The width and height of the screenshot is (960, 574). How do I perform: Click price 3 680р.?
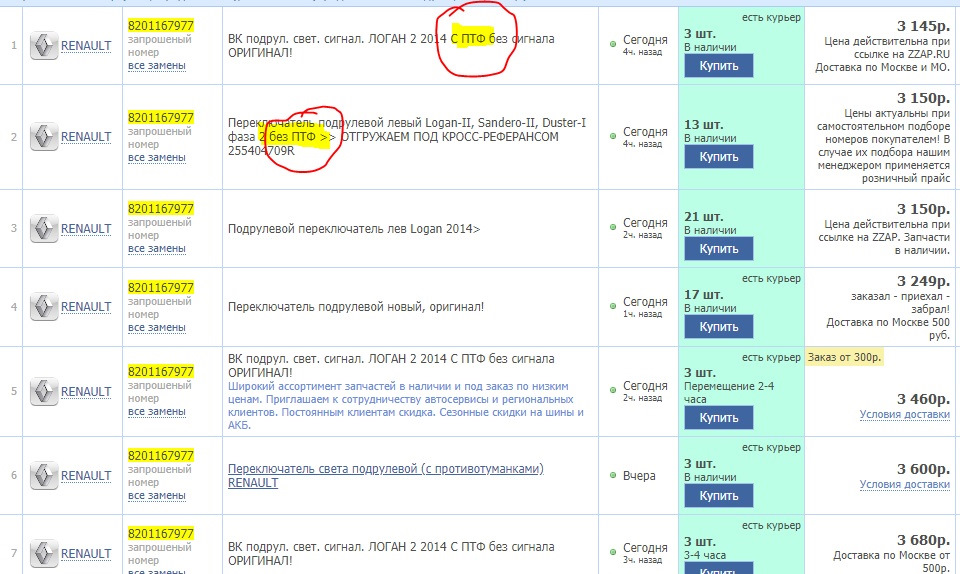[x=923, y=540]
